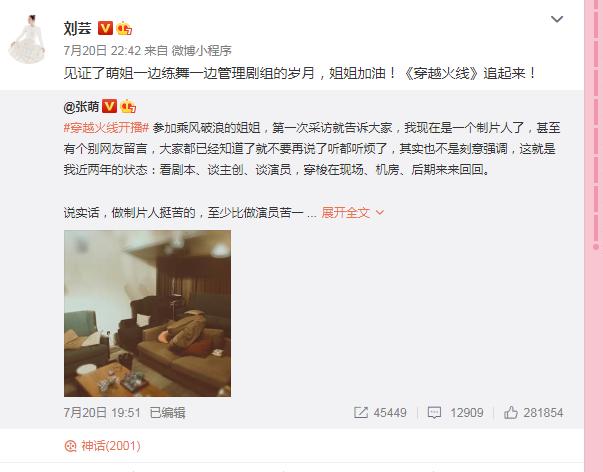This screenshot has width=603, height=472.
Task: Open the living room photo thumbnail
Action: point(147,313)
